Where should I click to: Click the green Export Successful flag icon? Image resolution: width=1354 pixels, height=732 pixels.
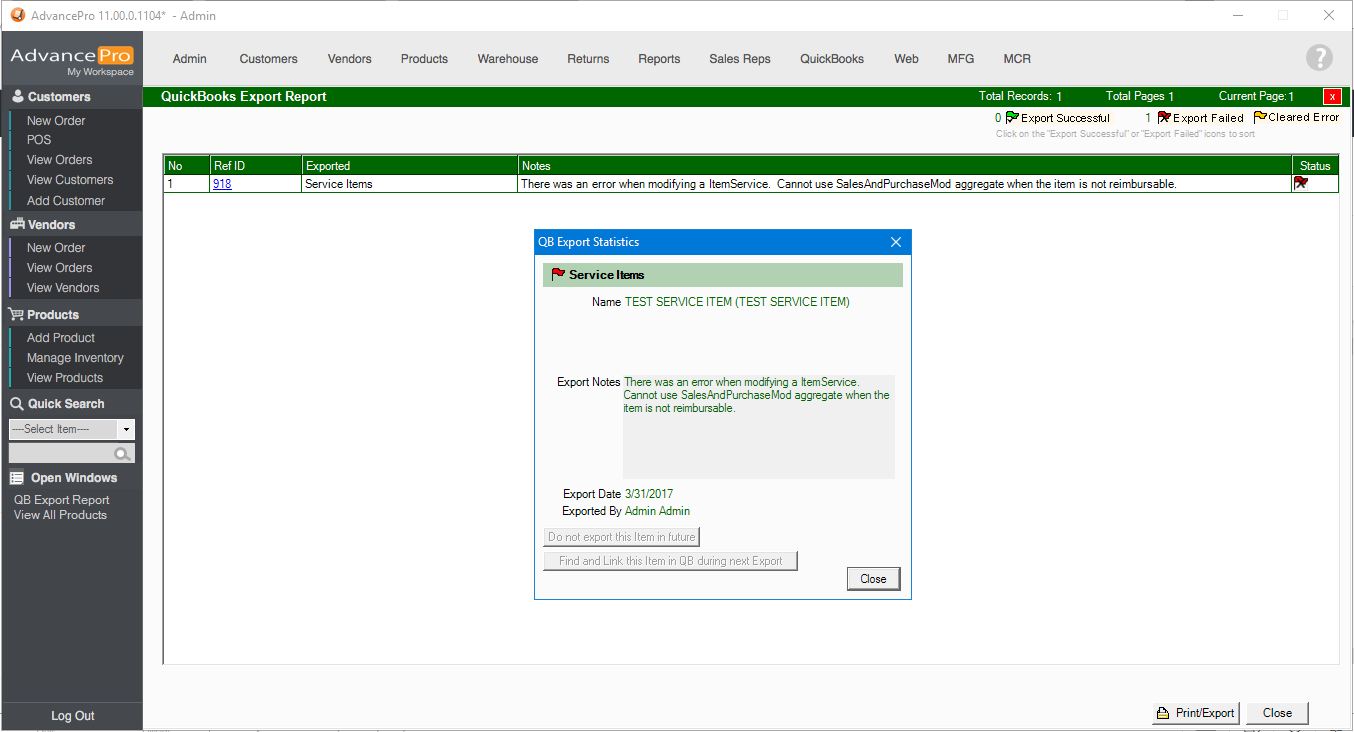(x=1012, y=118)
